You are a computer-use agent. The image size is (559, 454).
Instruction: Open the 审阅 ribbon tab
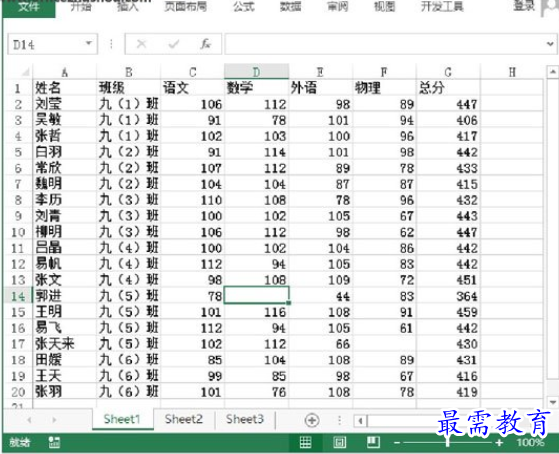(x=338, y=6)
